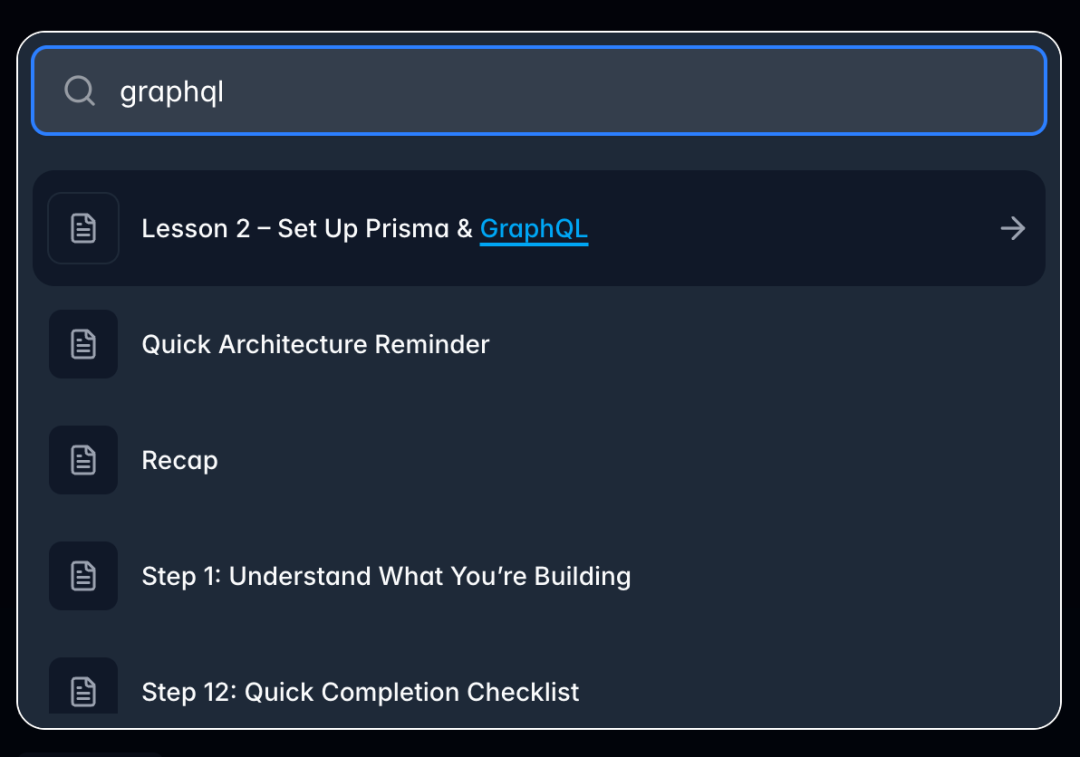
Task: Click the right arrow on the Lesson 2 result
Action: [x=1012, y=228]
